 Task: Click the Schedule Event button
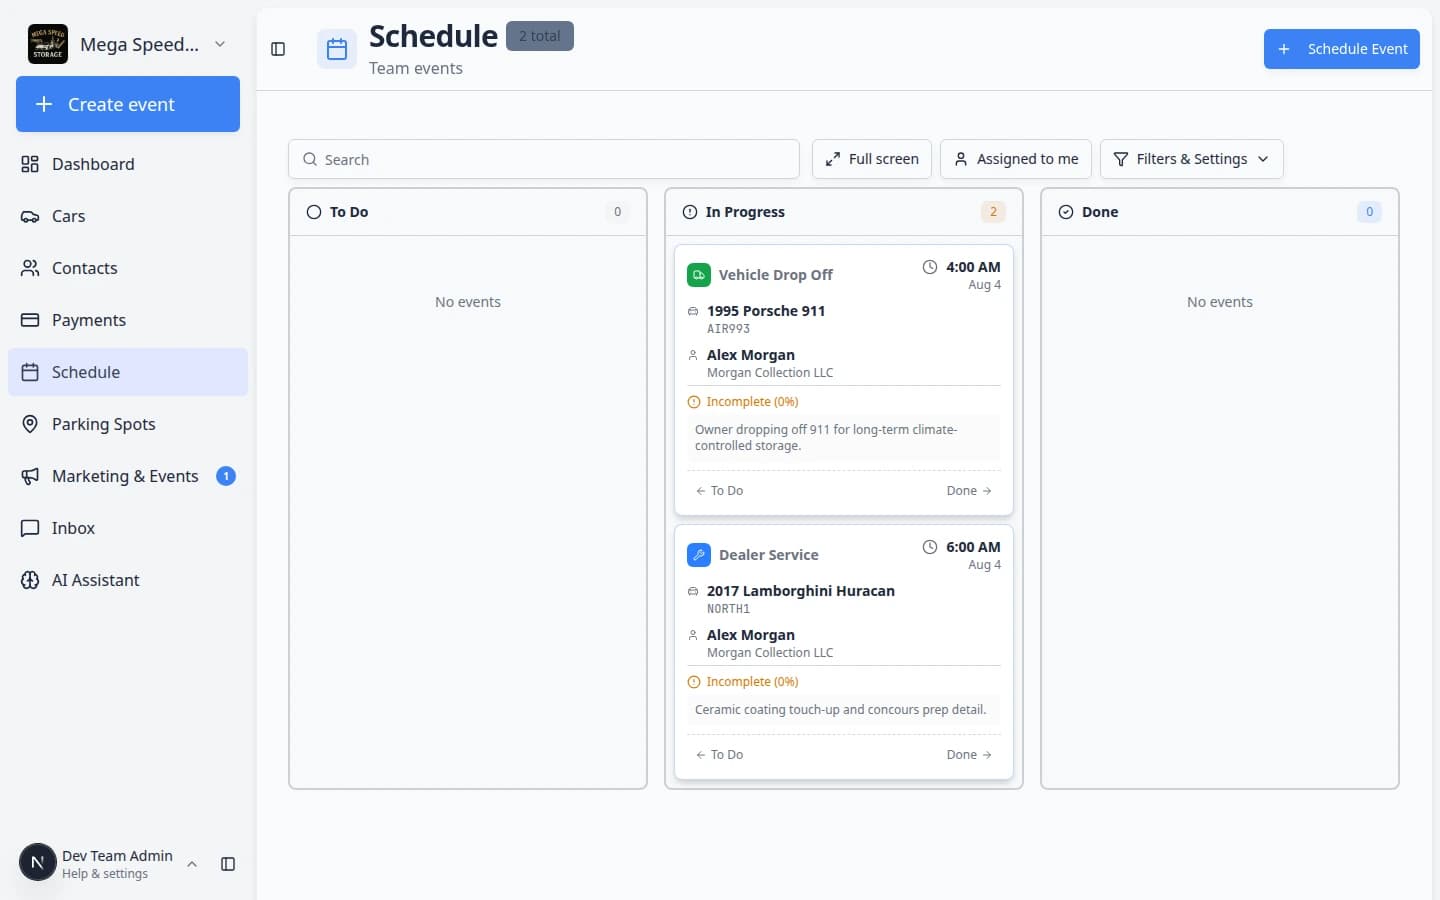pos(1341,49)
